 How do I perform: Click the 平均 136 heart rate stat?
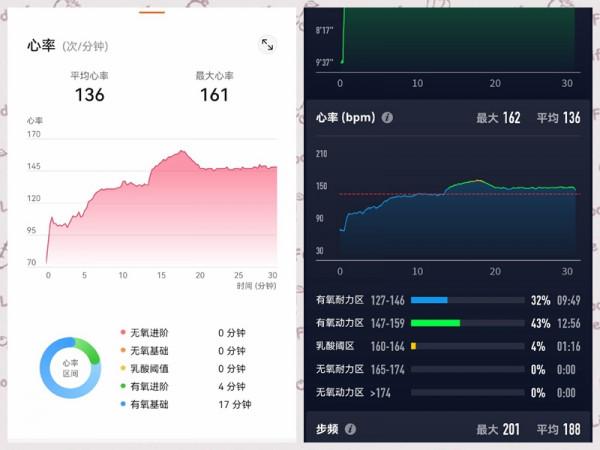click(559, 118)
